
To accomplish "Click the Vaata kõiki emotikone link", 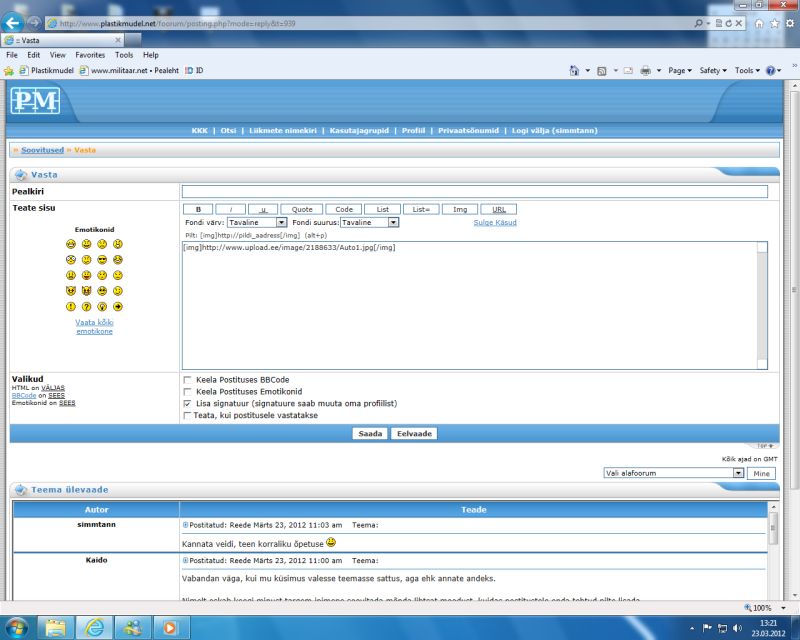I will [94, 326].
